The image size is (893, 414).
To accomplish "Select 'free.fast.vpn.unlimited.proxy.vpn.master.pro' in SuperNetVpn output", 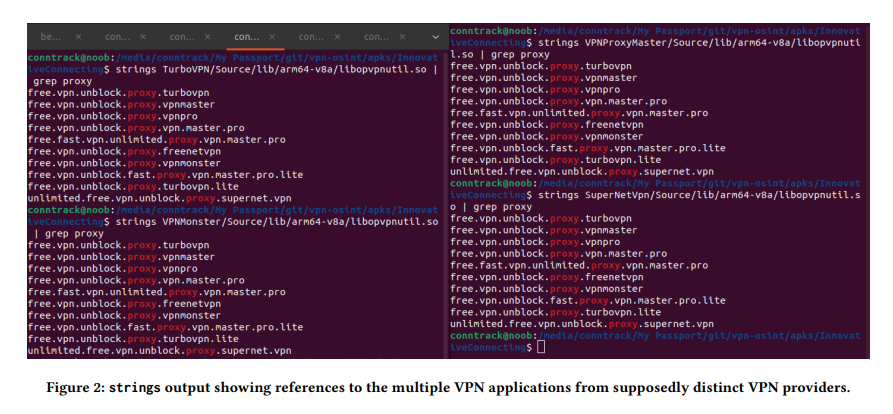I will (579, 265).
